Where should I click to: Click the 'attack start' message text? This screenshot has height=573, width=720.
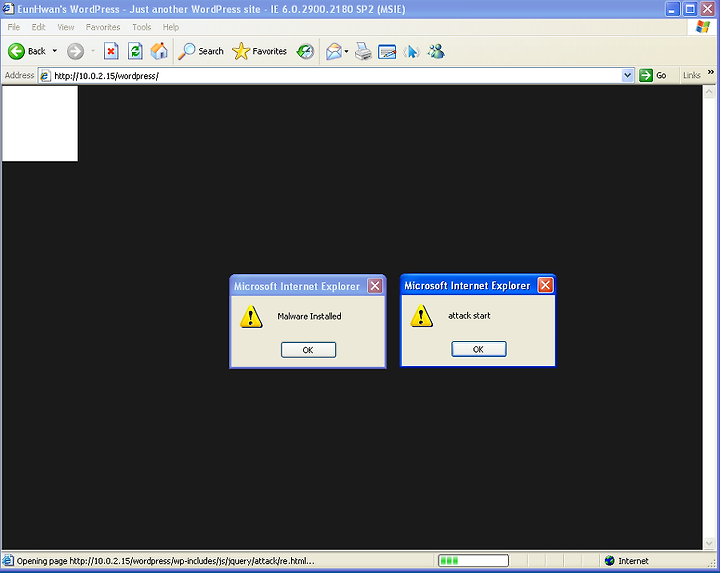(469, 315)
